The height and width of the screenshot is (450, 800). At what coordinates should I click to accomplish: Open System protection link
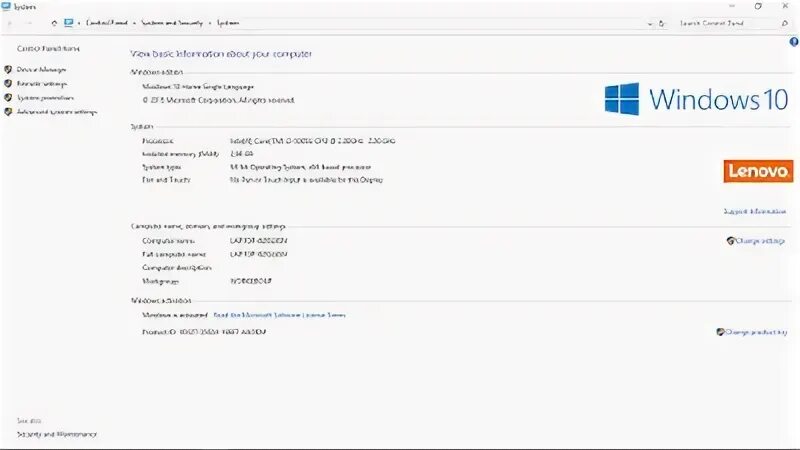[x=45, y=97]
